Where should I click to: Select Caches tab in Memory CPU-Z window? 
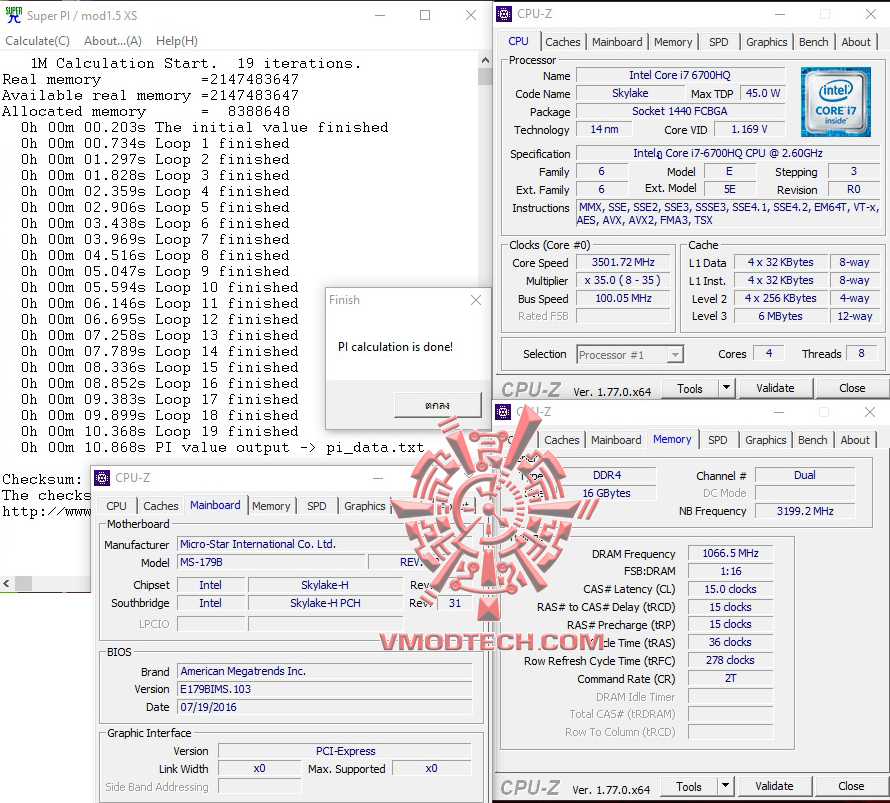click(561, 440)
